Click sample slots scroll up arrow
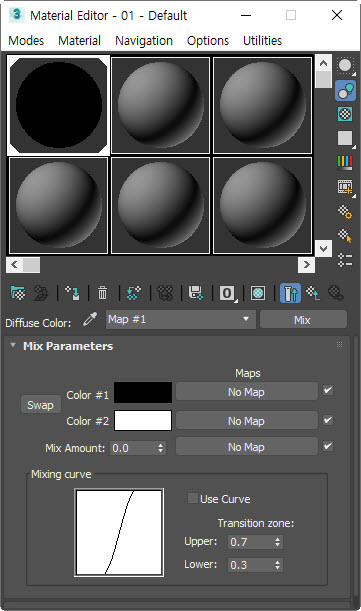The height and width of the screenshot is (611, 361). click(323, 63)
